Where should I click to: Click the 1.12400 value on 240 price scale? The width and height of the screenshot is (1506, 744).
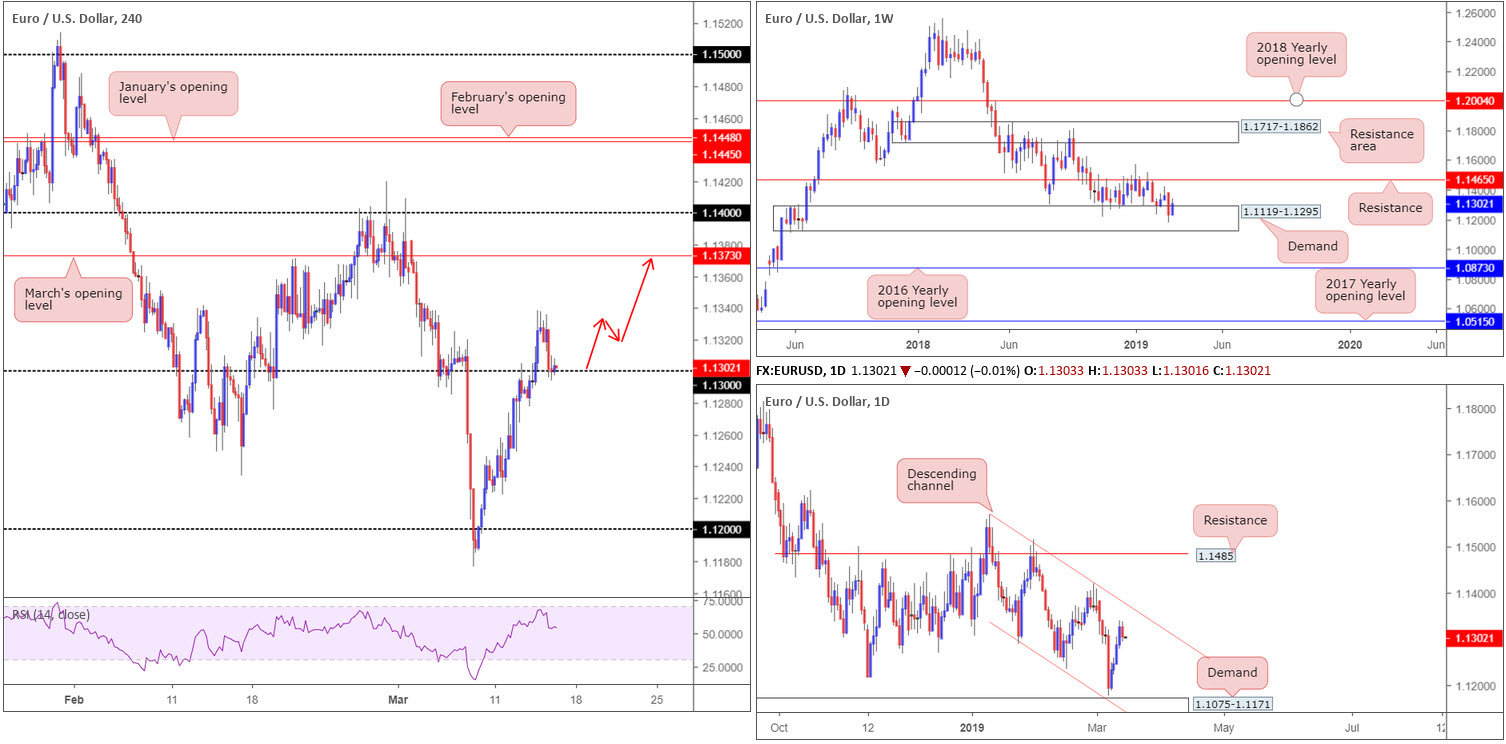pyautogui.click(x=721, y=467)
